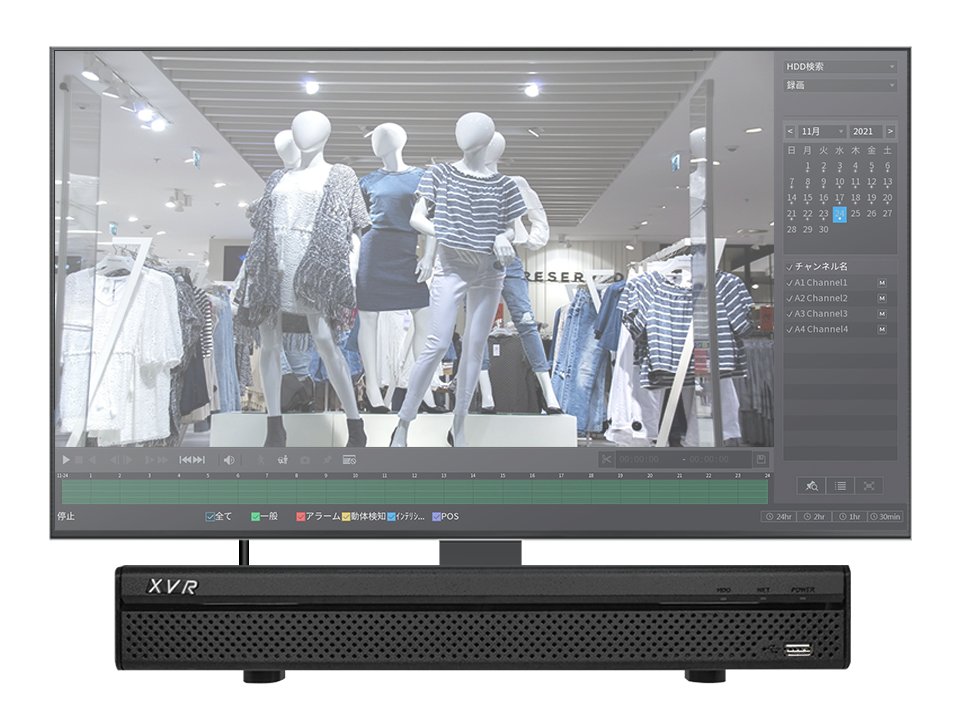Viewport: 960px width, 720px height.
Task: Click the stop playback square
Action: (79, 460)
